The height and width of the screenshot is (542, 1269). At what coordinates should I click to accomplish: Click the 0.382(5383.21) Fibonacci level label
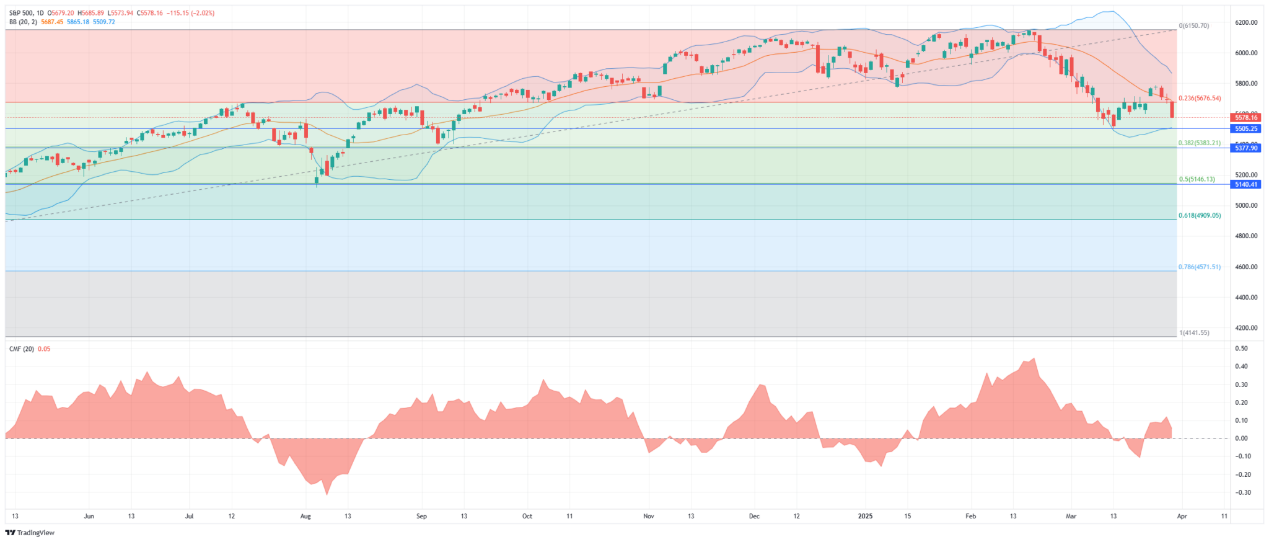coord(1201,142)
